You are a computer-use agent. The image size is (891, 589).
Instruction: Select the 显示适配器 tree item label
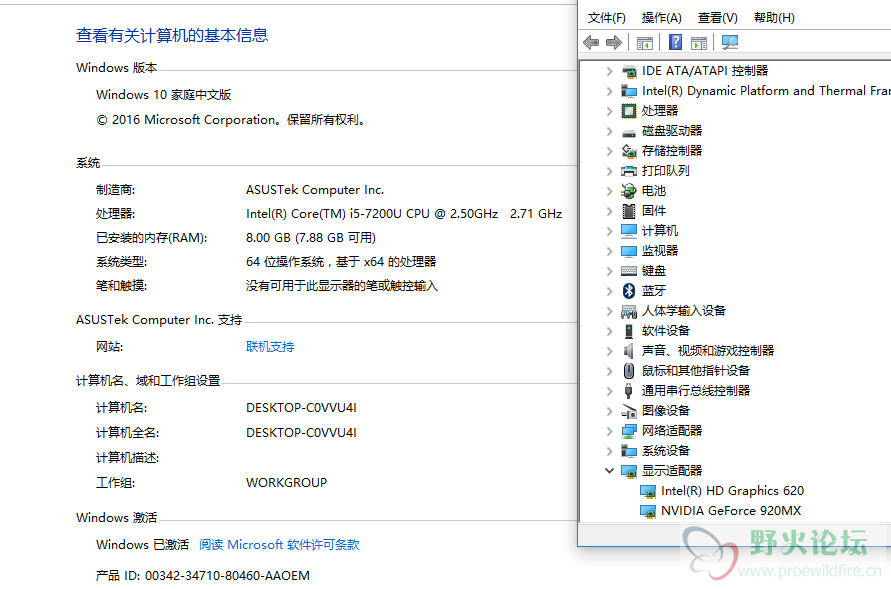(x=672, y=471)
